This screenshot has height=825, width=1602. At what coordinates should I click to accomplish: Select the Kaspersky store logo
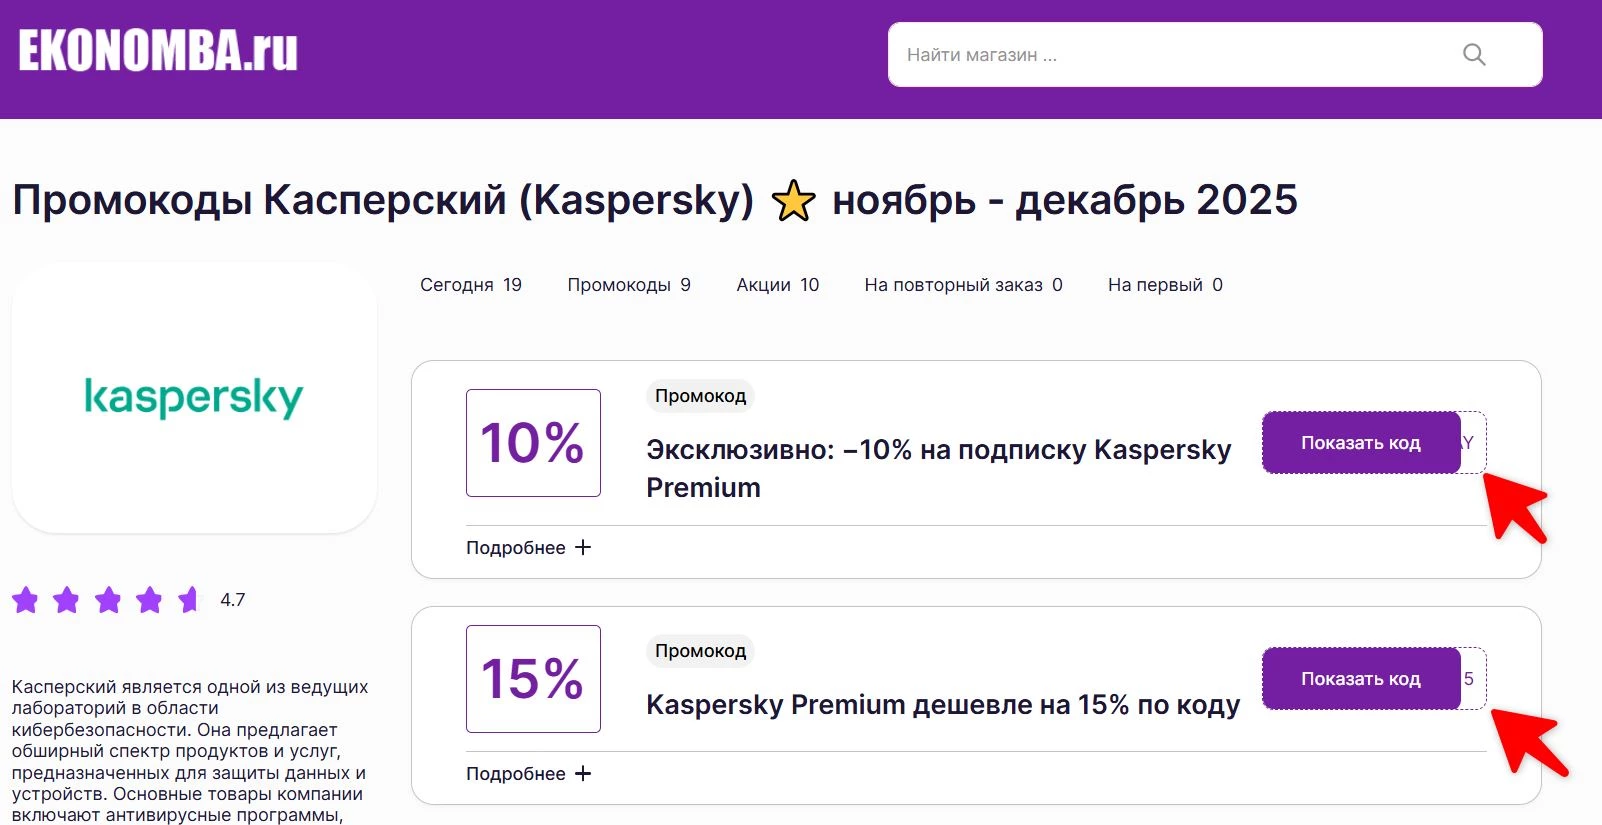(x=194, y=396)
